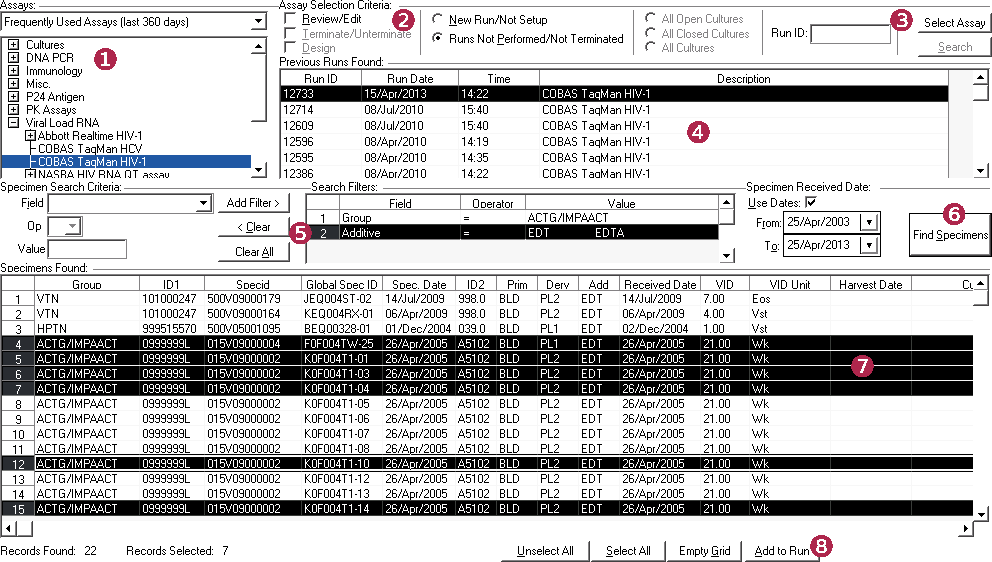Open the To date dropdown
The height and width of the screenshot is (562, 992).
pyautogui.click(x=870, y=245)
